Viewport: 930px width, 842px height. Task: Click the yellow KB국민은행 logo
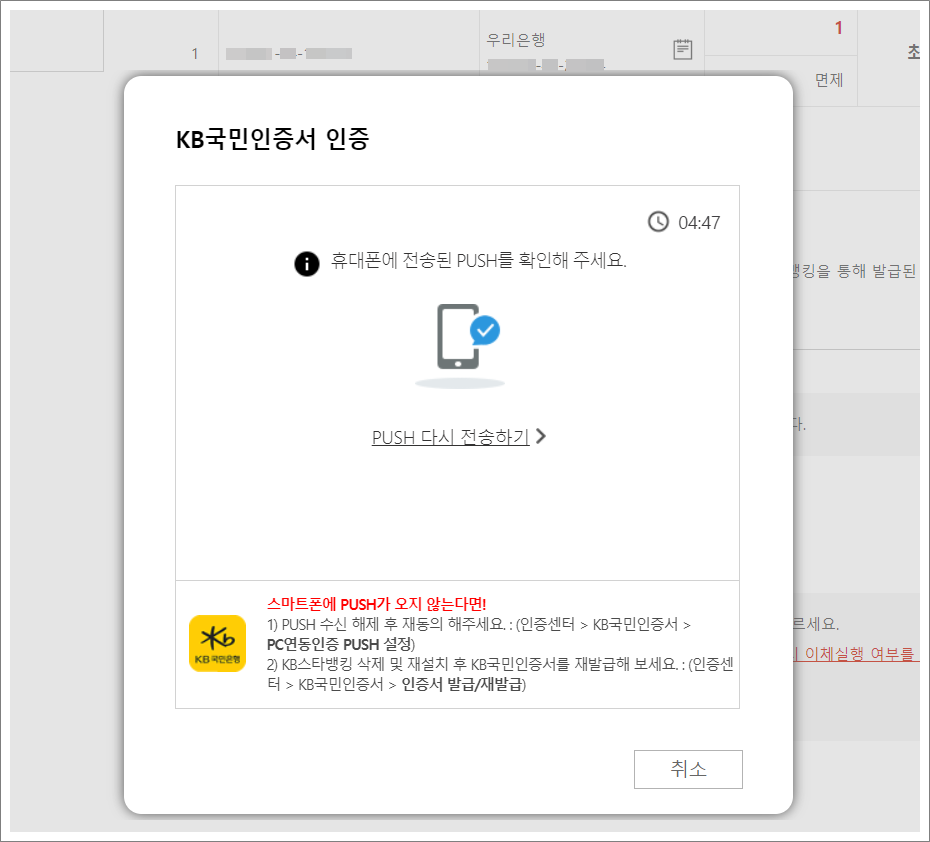coord(217,643)
